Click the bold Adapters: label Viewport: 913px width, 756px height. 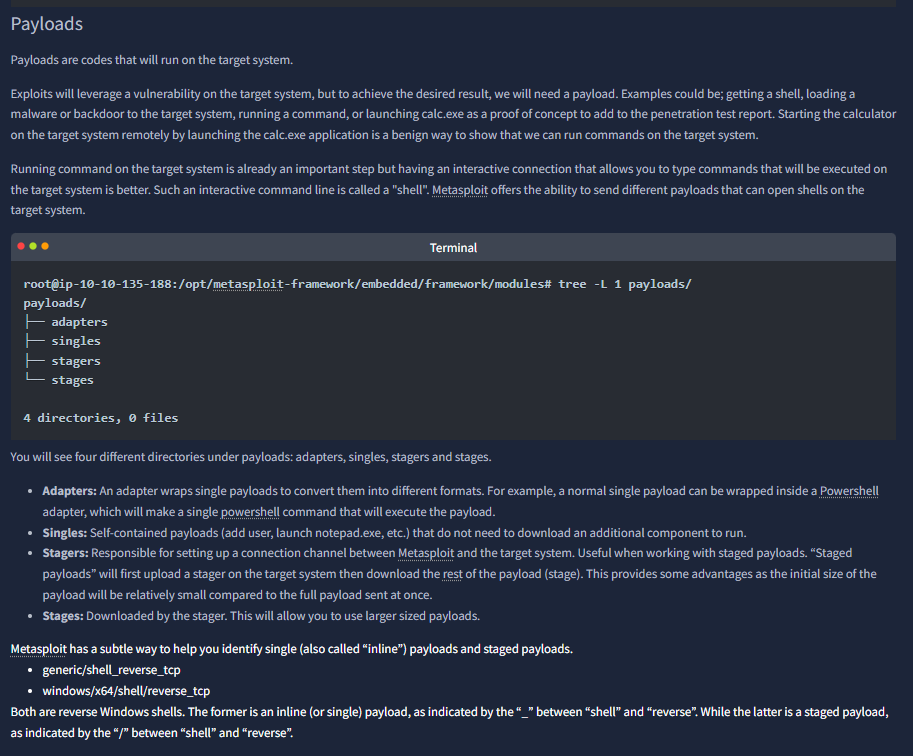tap(69, 491)
